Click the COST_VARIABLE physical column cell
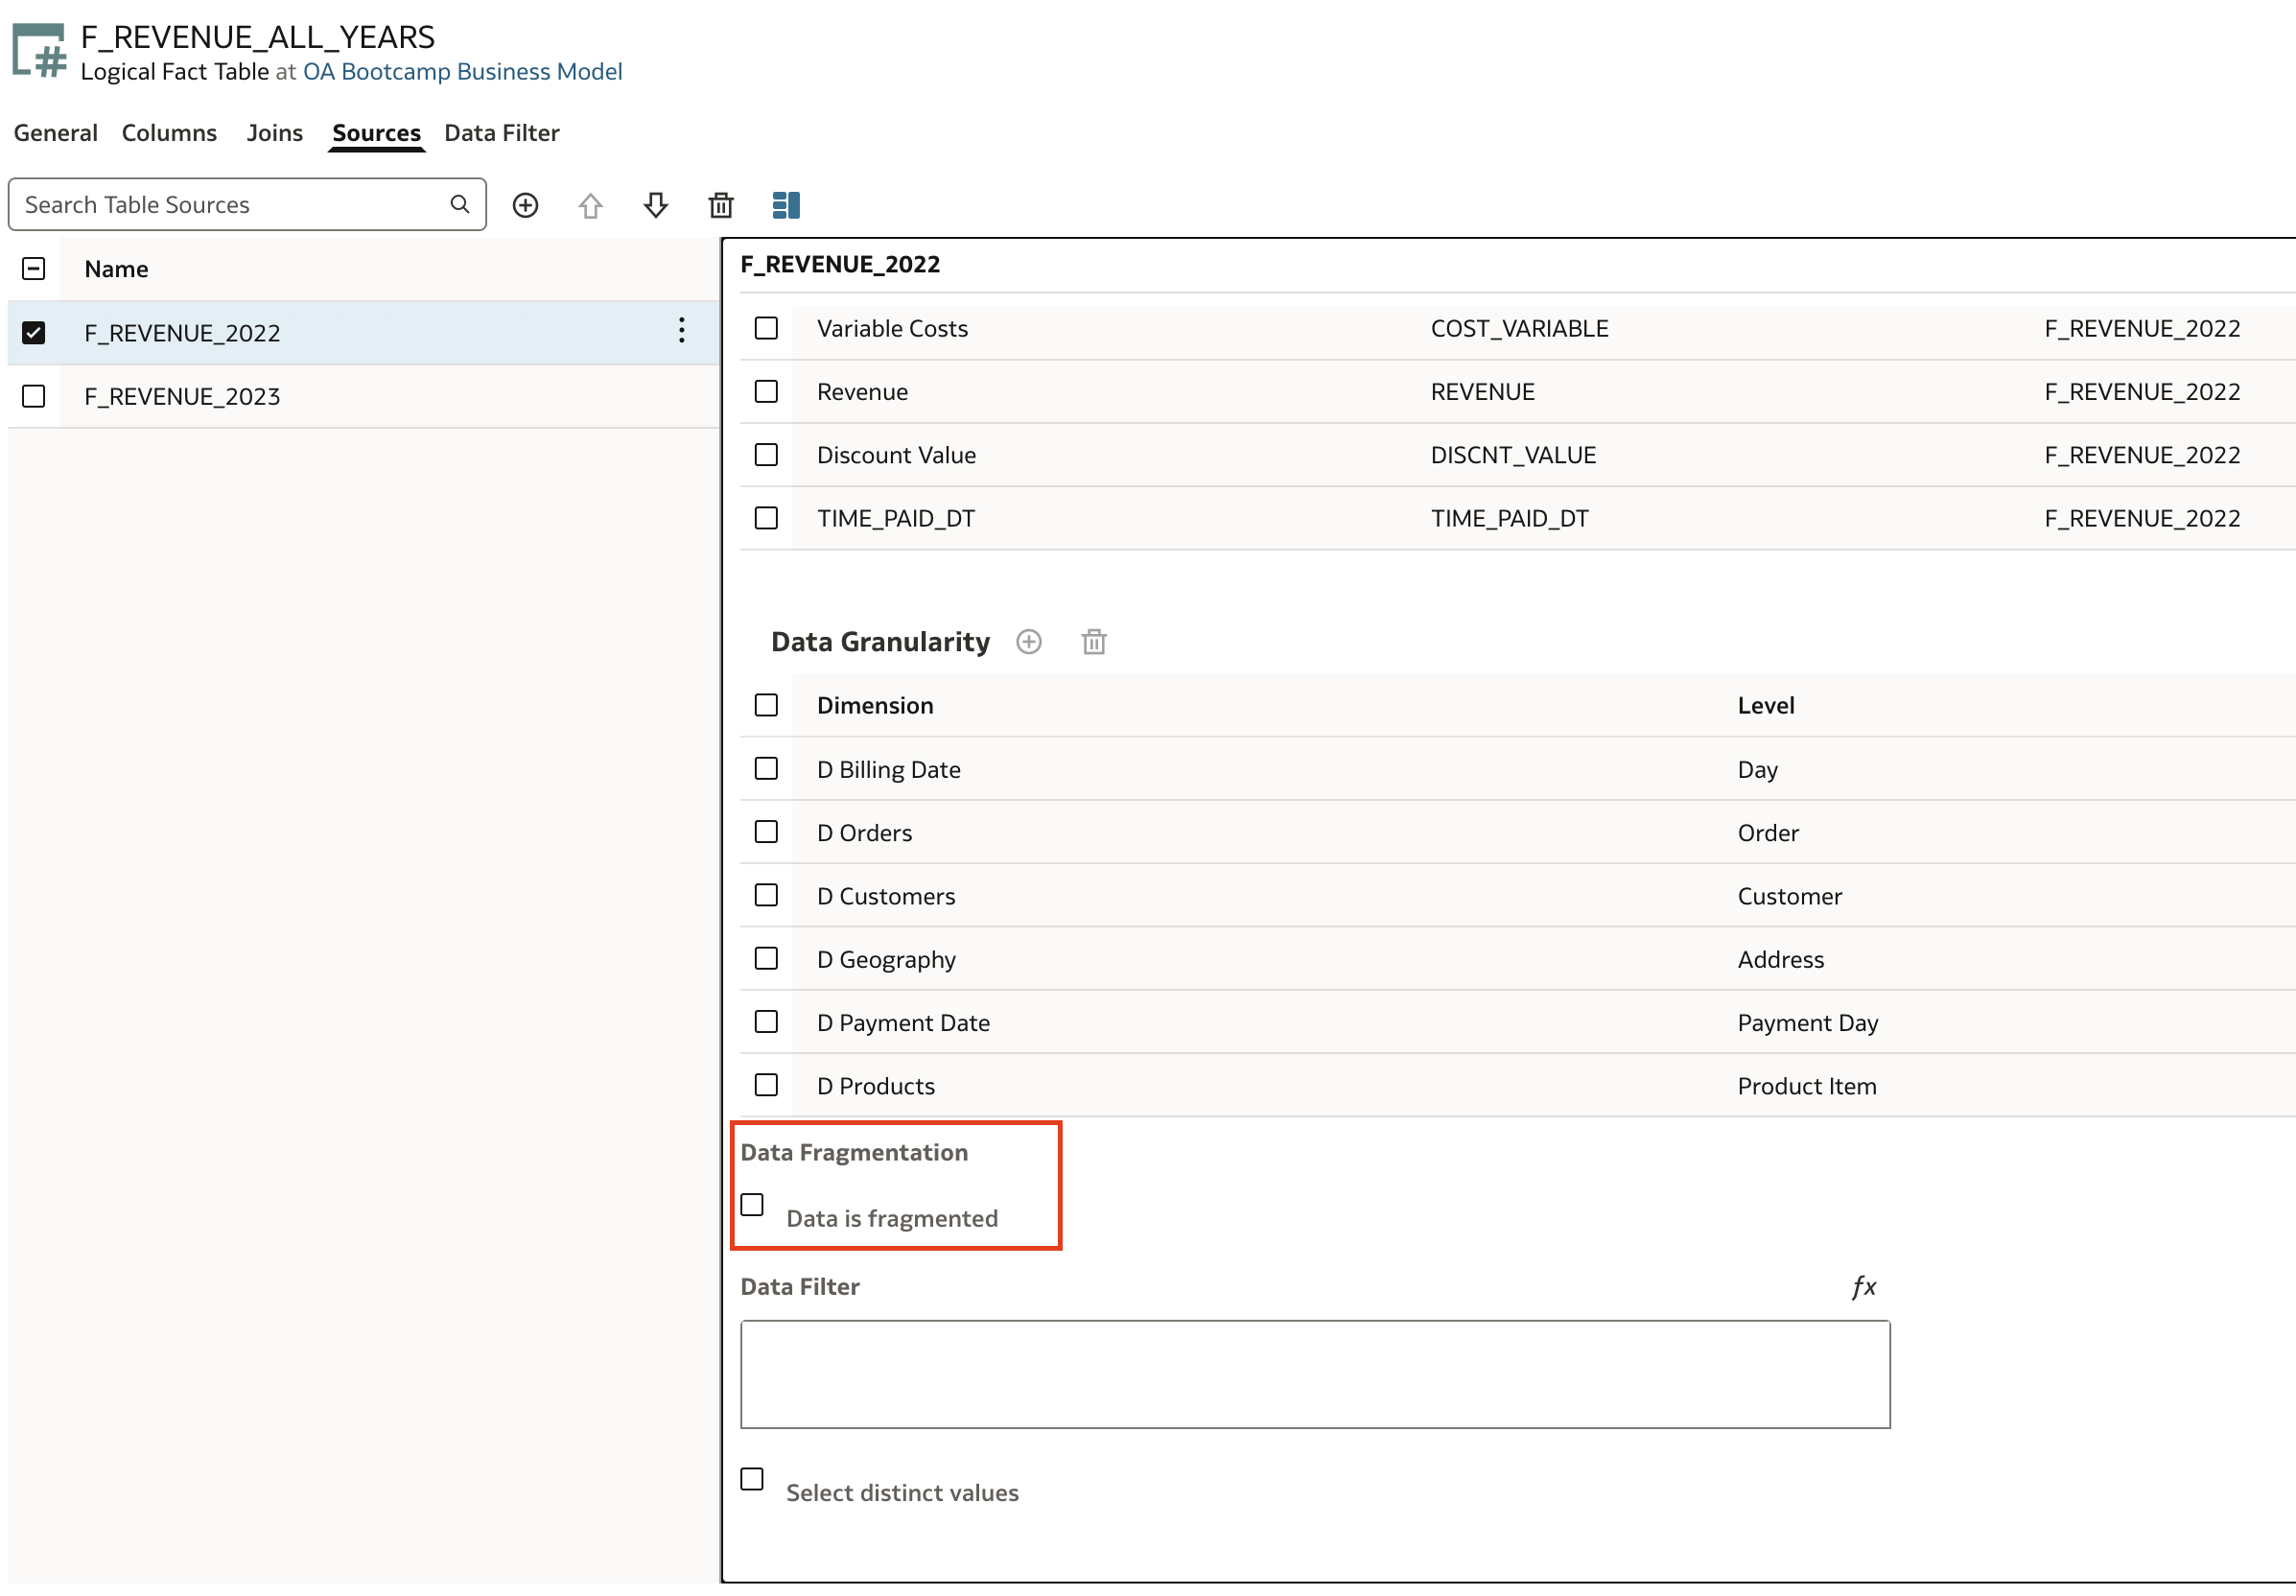Viewport: 2296px width, 1596px height. click(1519, 328)
